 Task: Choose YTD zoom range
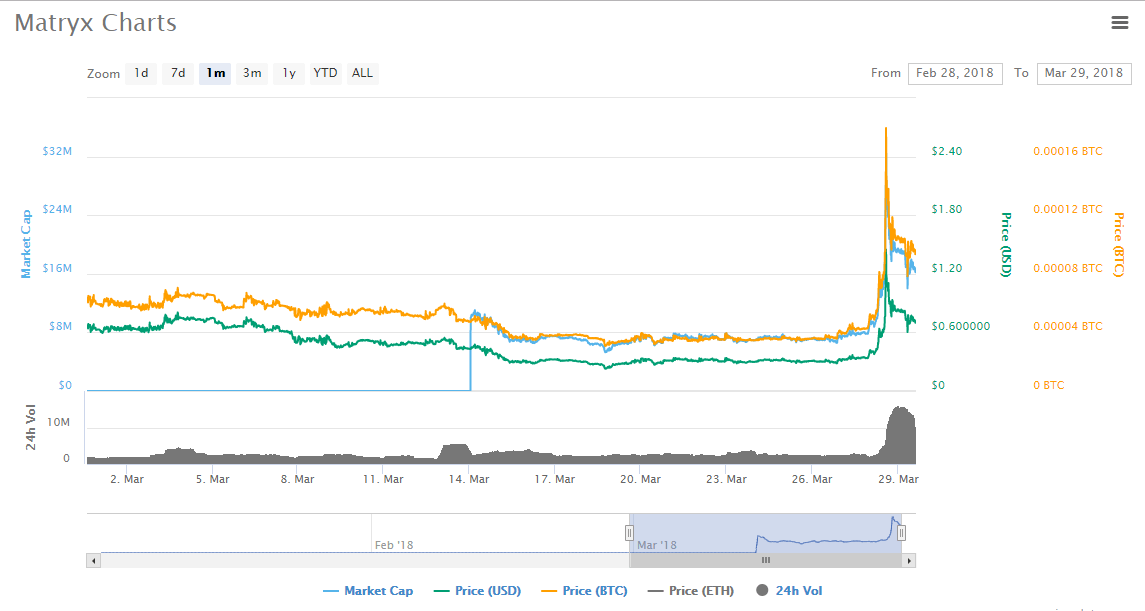325,73
